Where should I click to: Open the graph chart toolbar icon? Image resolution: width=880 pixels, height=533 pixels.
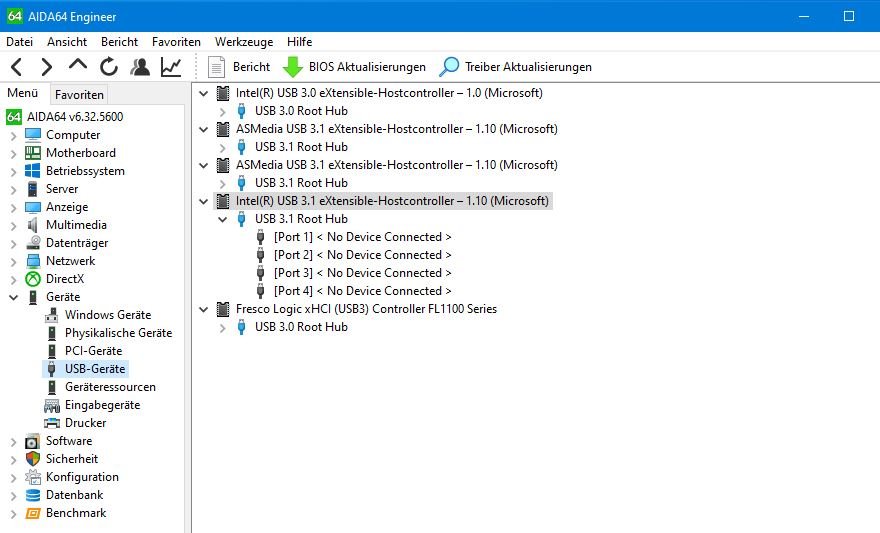[x=171, y=67]
